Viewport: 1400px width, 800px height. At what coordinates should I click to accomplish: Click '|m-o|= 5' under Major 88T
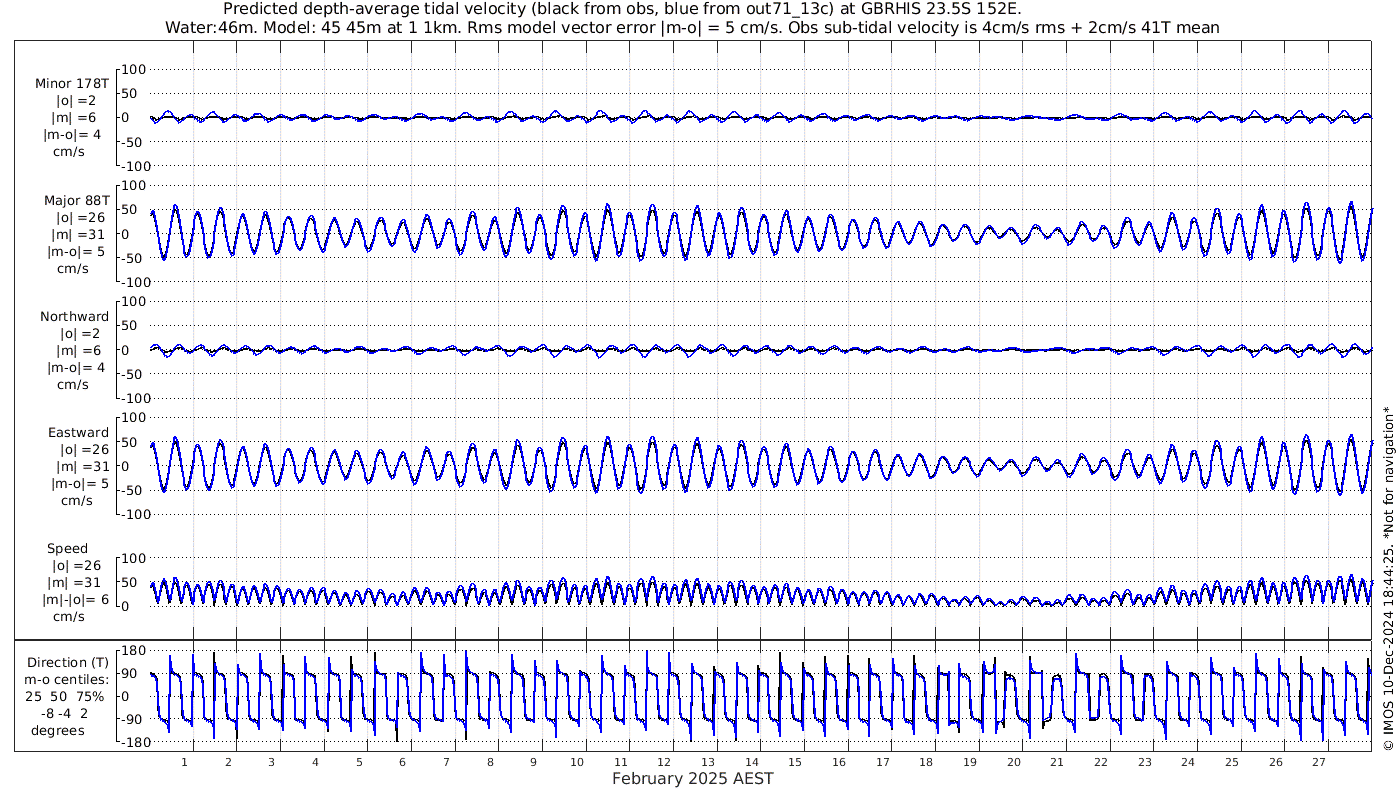click(x=76, y=251)
